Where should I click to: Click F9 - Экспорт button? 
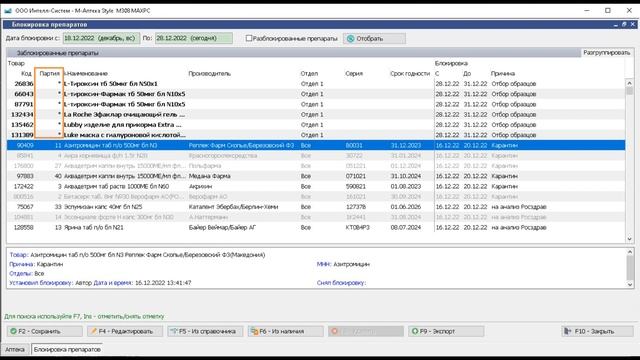446,331
